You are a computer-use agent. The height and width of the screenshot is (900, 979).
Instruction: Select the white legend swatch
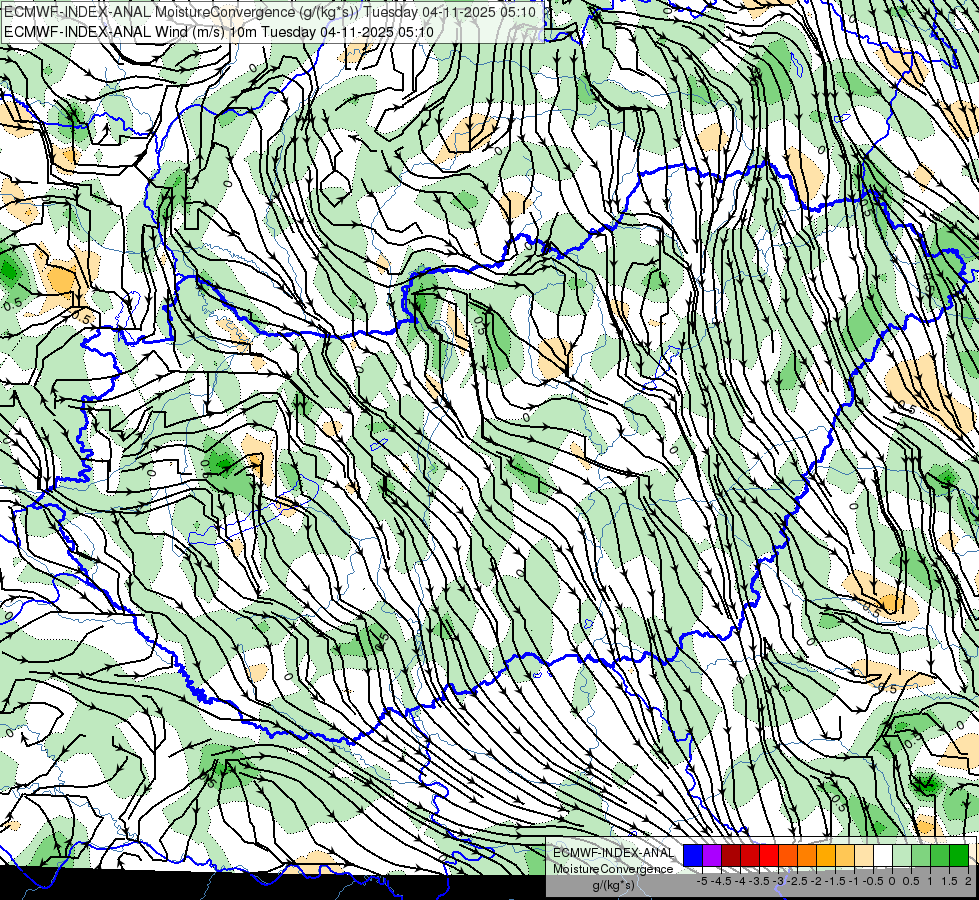(883, 855)
